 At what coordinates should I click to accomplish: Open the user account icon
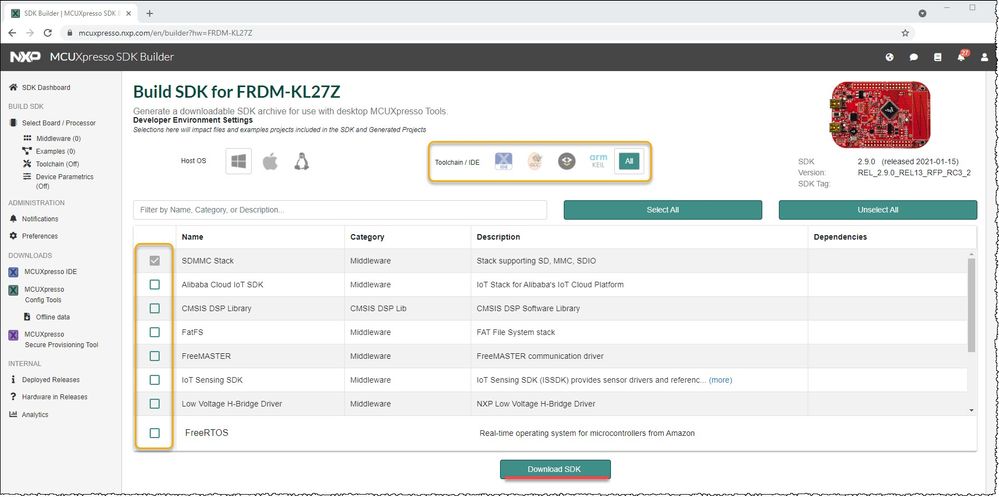tap(985, 57)
